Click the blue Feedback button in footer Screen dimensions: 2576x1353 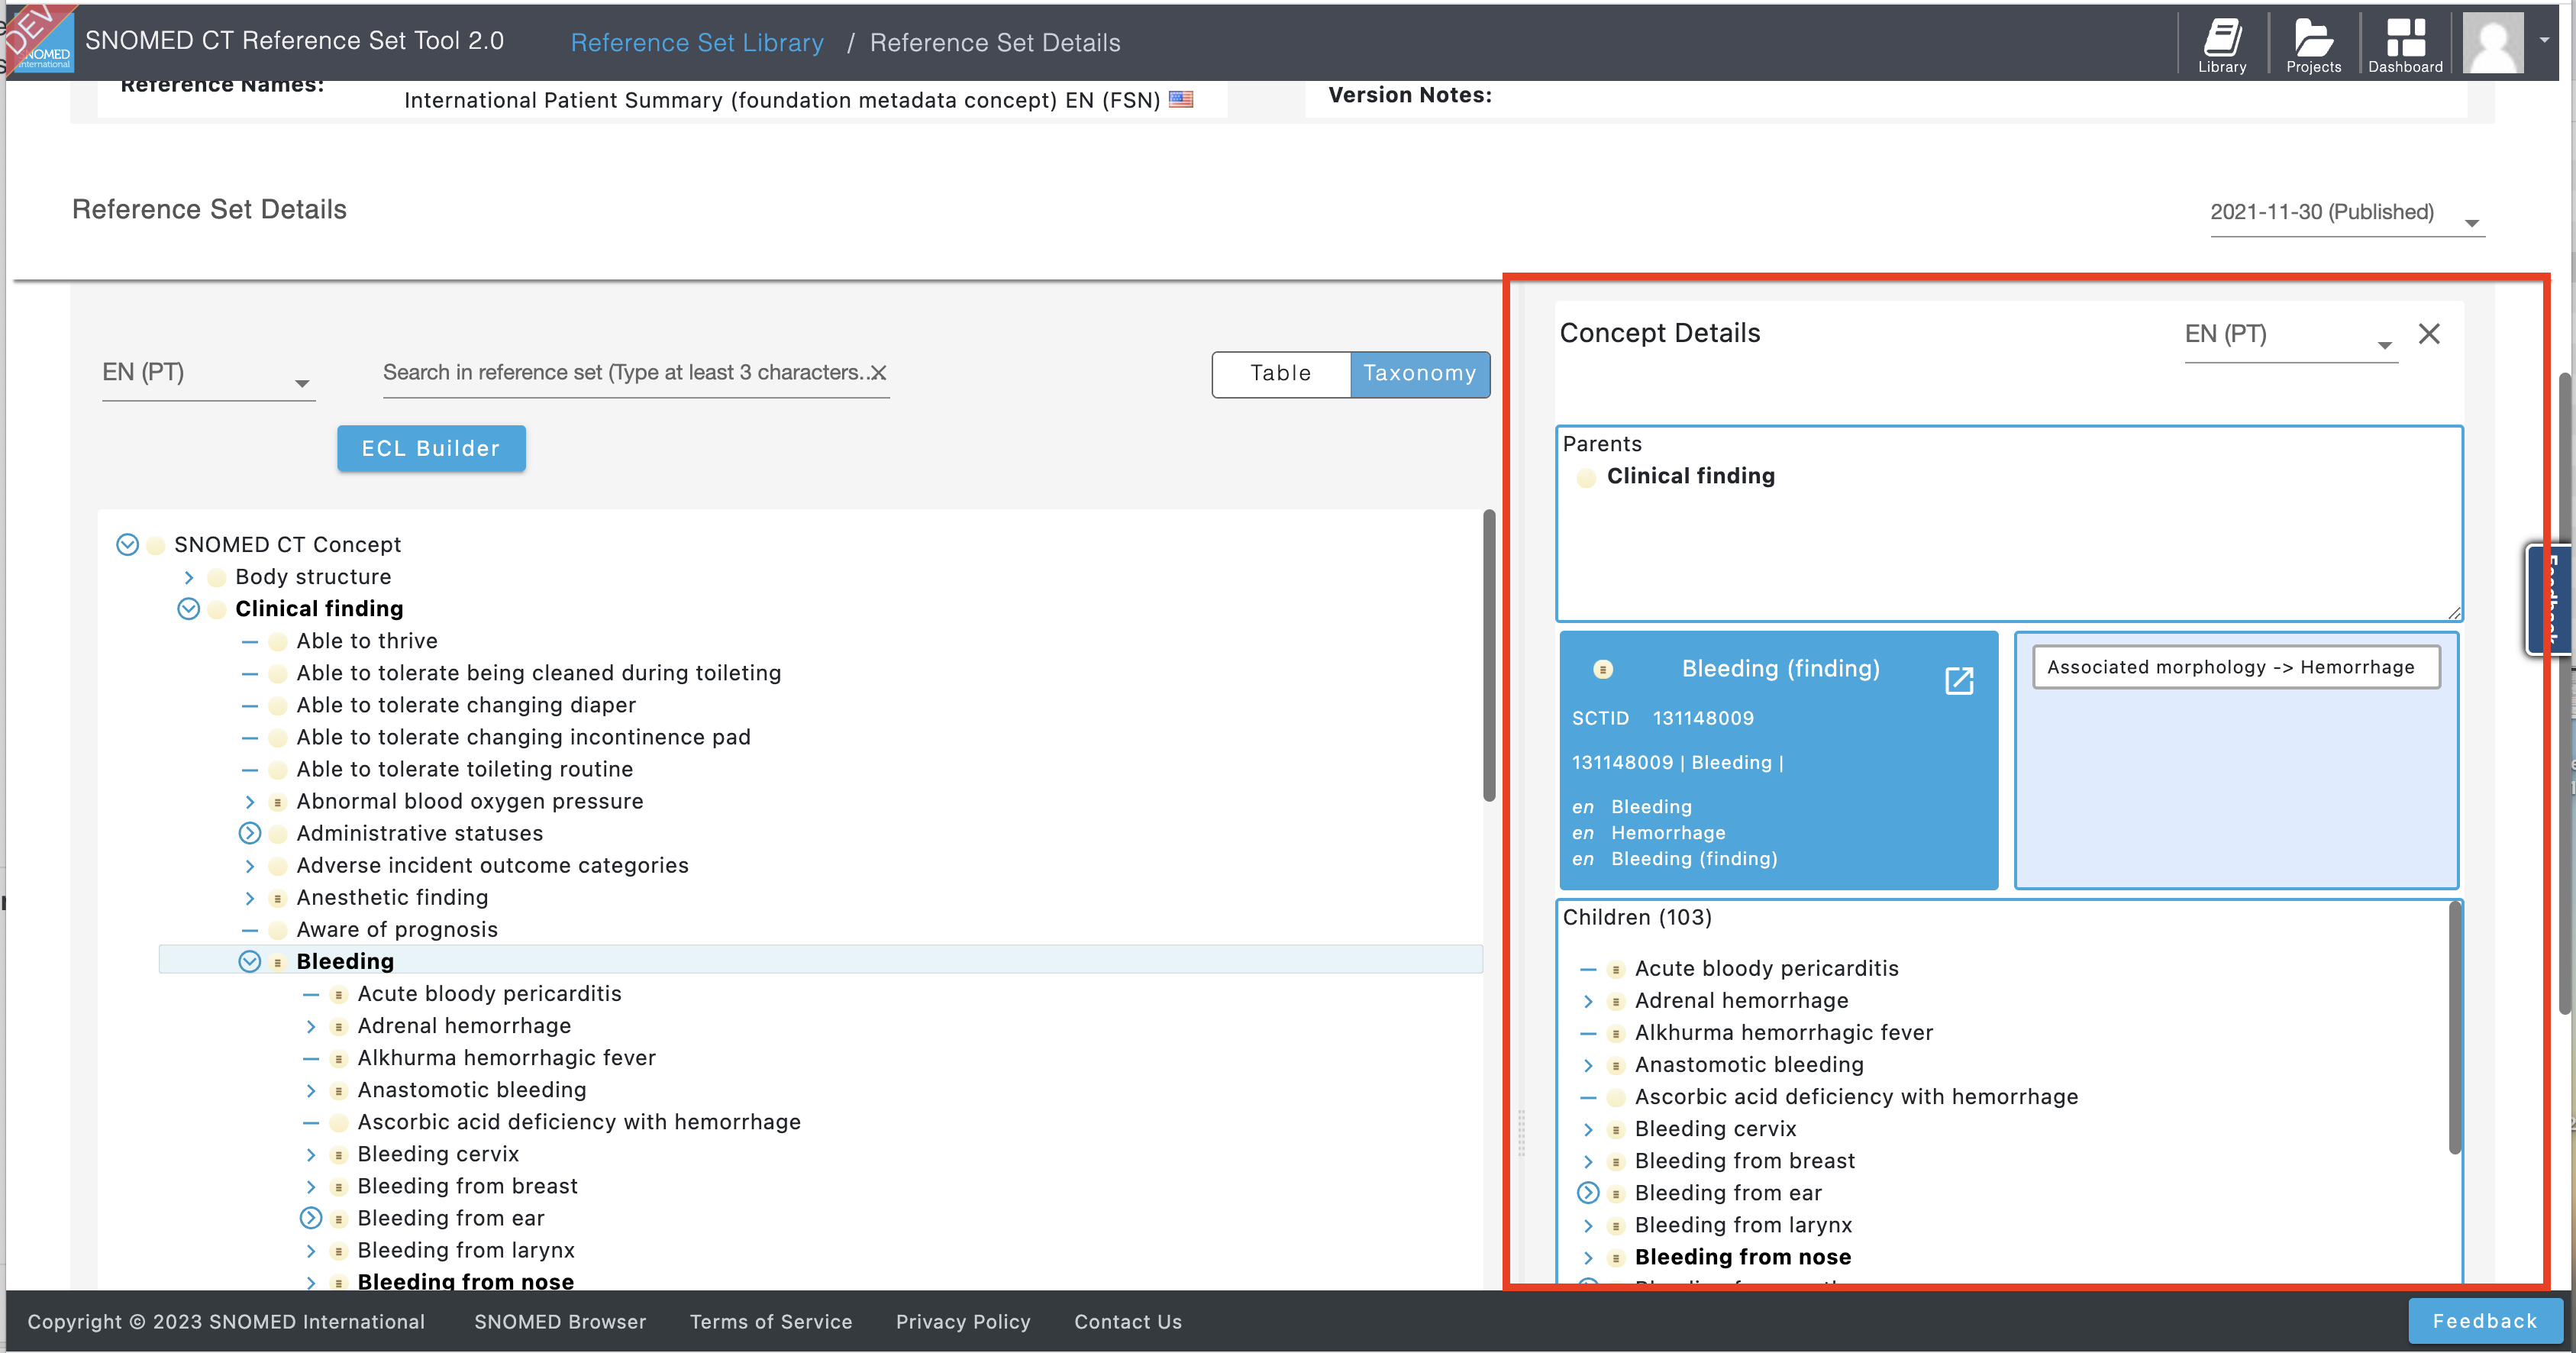click(x=2484, y=1321)
